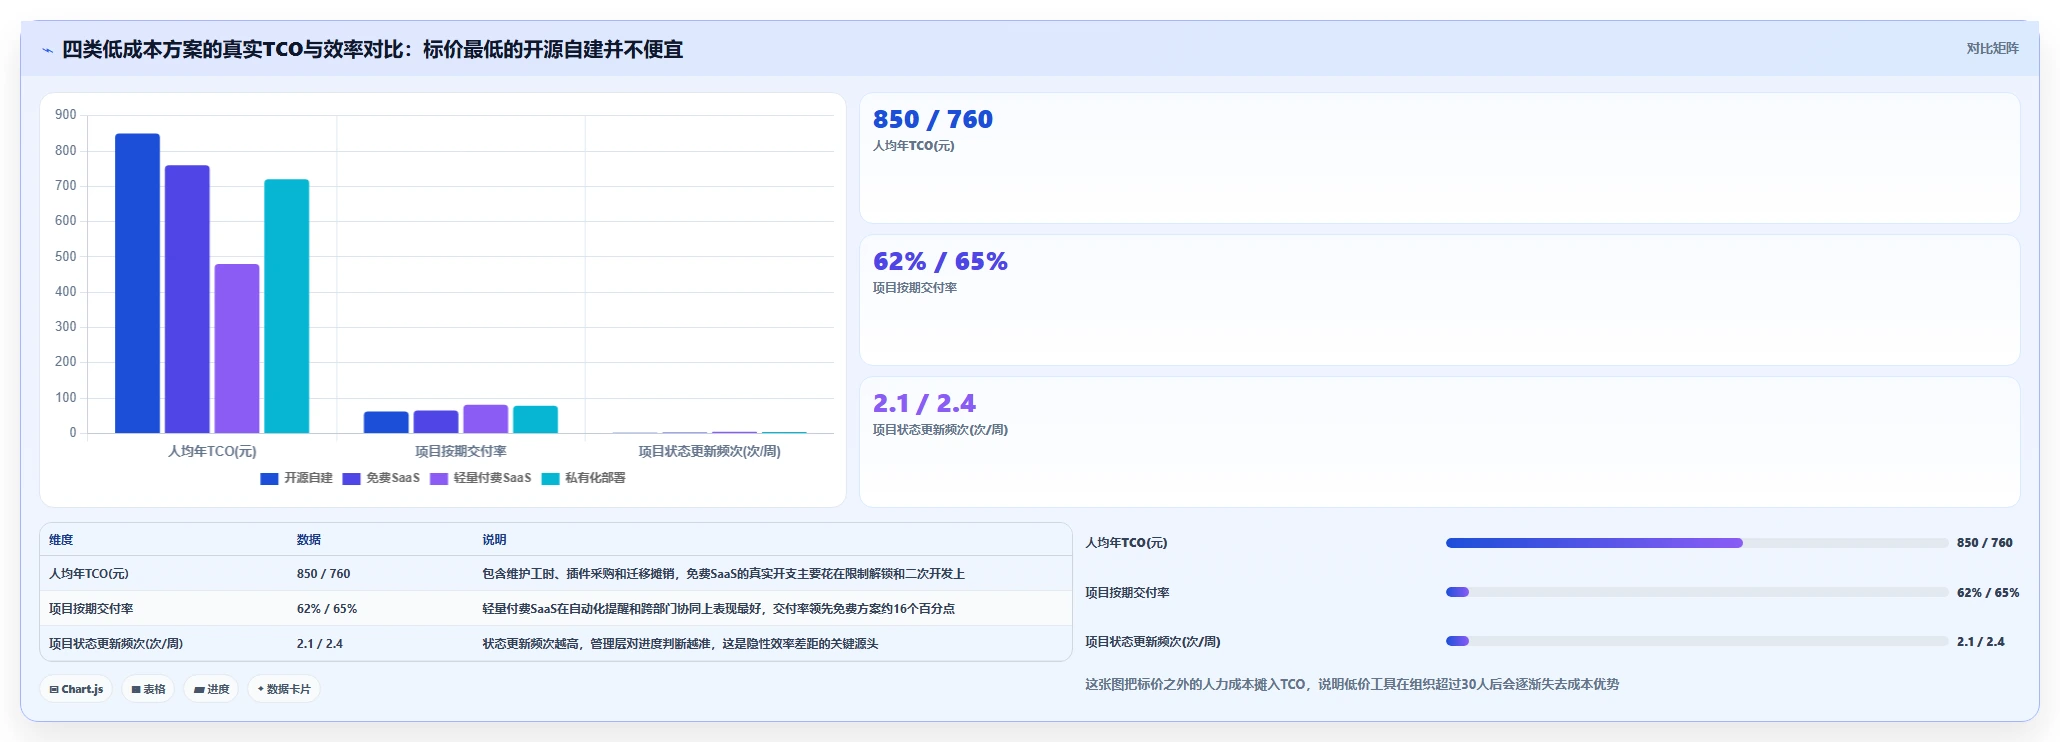The image size is (2060, 742).
Task: Select the 2.1 / 2.4 KPI card value
Action: pyautogui.click(x=924, y=404)
